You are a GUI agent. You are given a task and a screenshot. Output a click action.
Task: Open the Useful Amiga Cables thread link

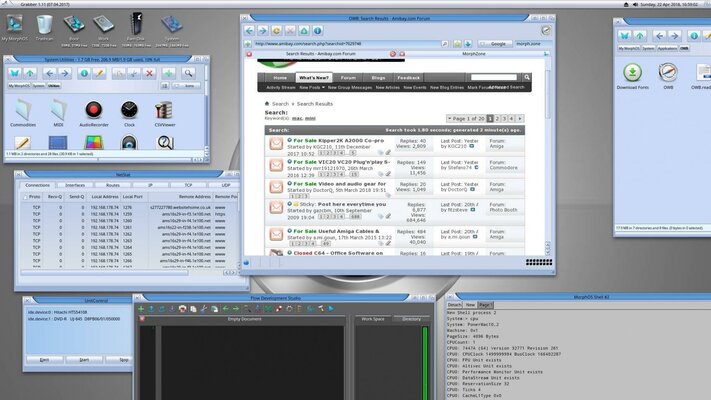point(348,231)
